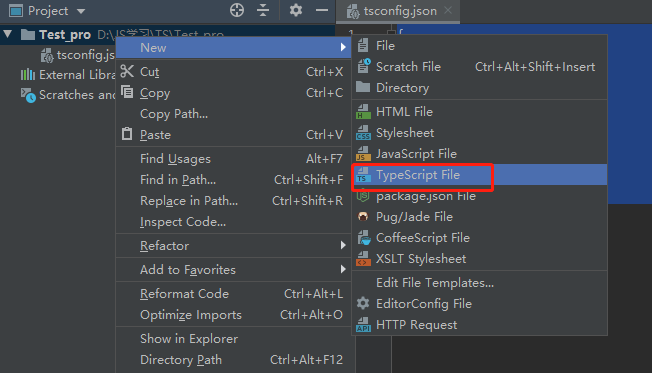Image resolution: width=652 pixels, height=373 pixels.
Task: Create a new EditorConfig File
Action: point(479,304)
